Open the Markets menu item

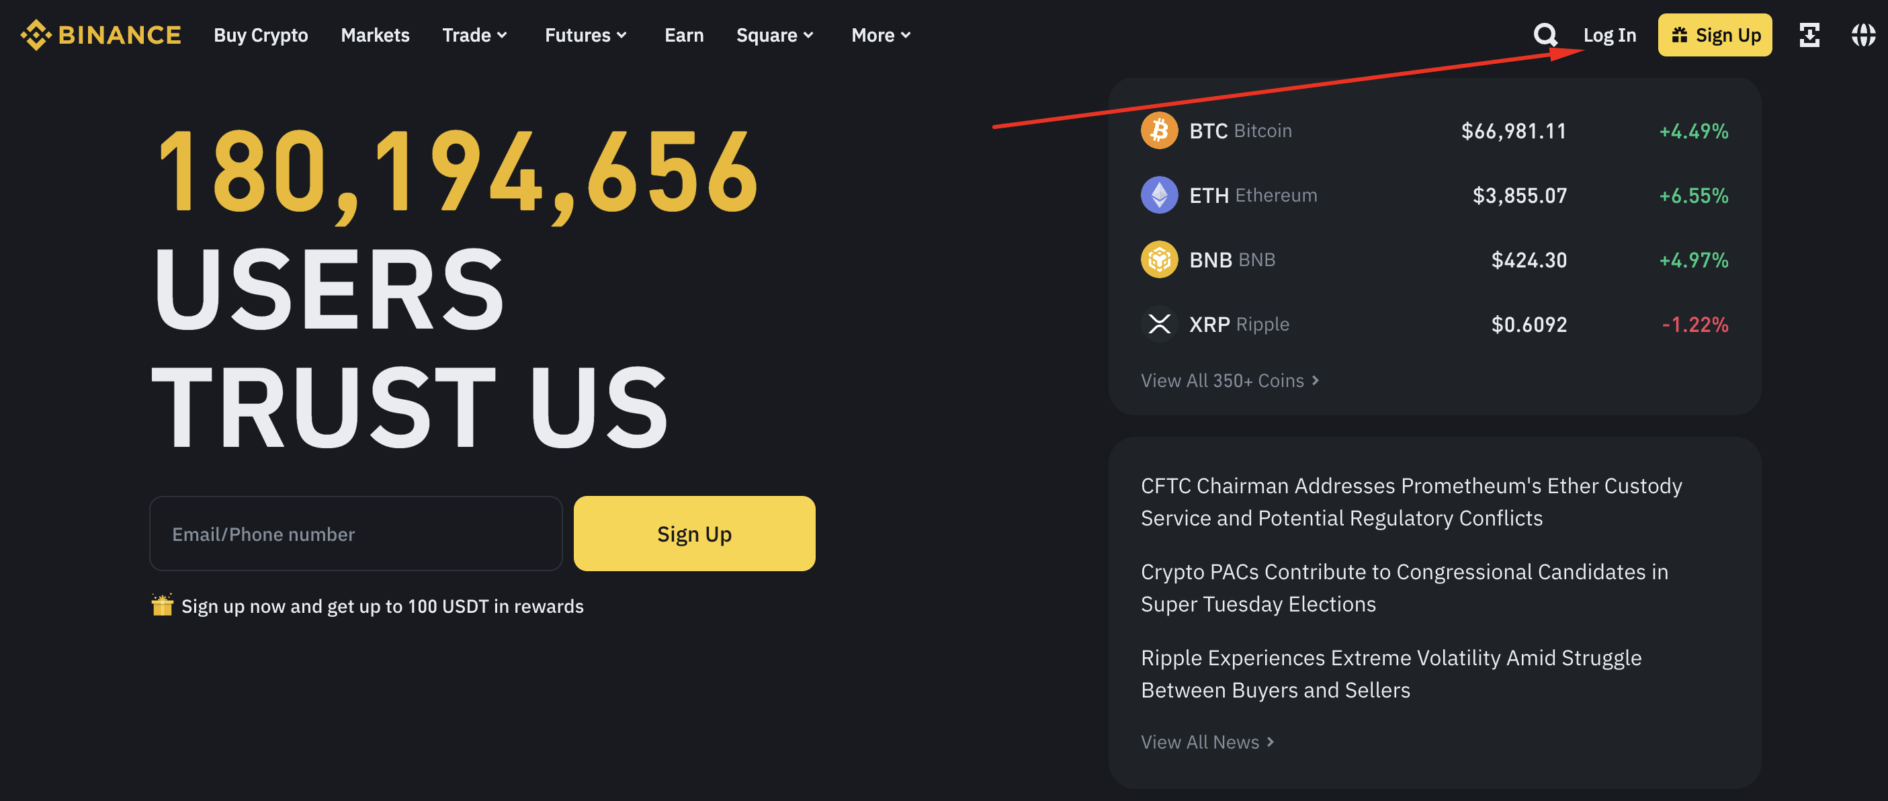point(375,34)
